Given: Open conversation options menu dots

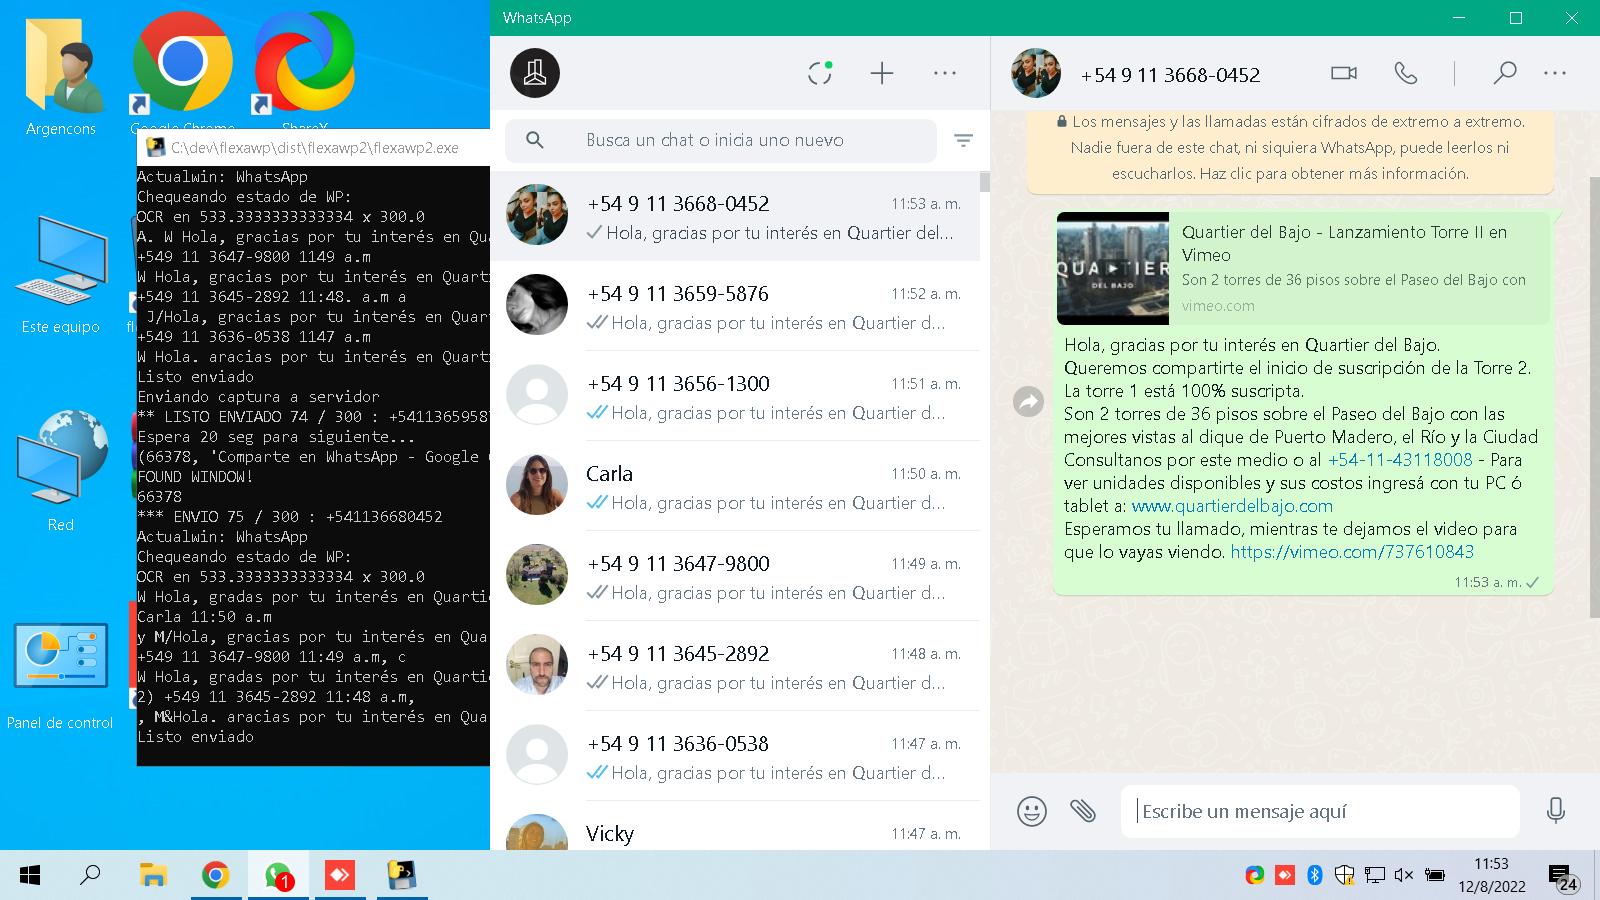Looking at the screenshot, I should coord(1554,73).
